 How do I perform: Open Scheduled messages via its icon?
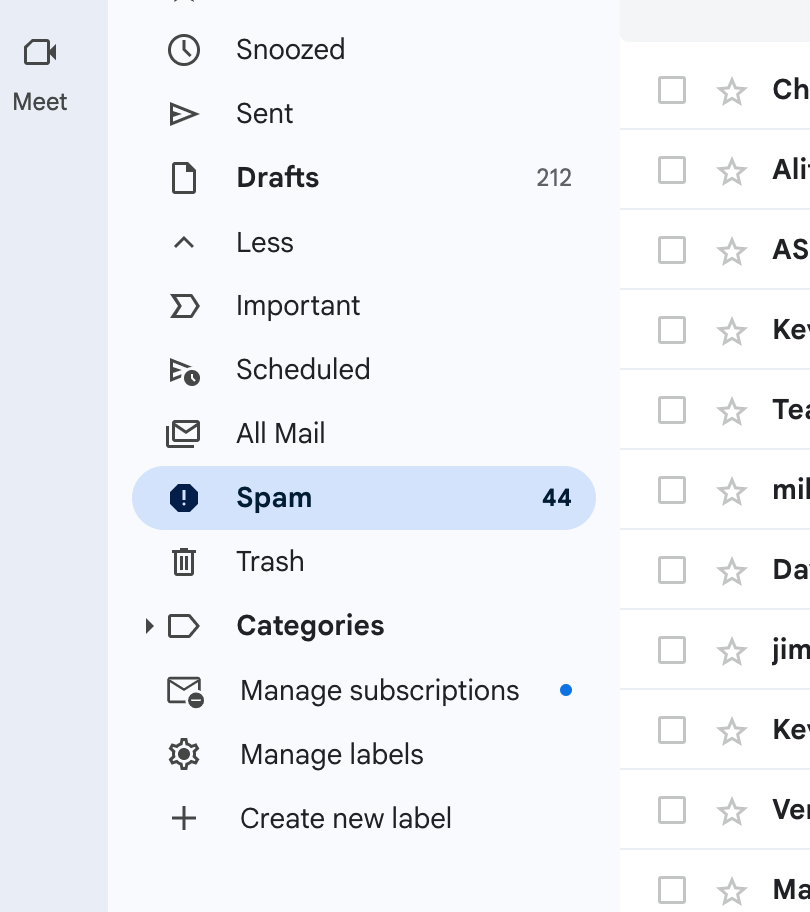[x=184, y=369]
